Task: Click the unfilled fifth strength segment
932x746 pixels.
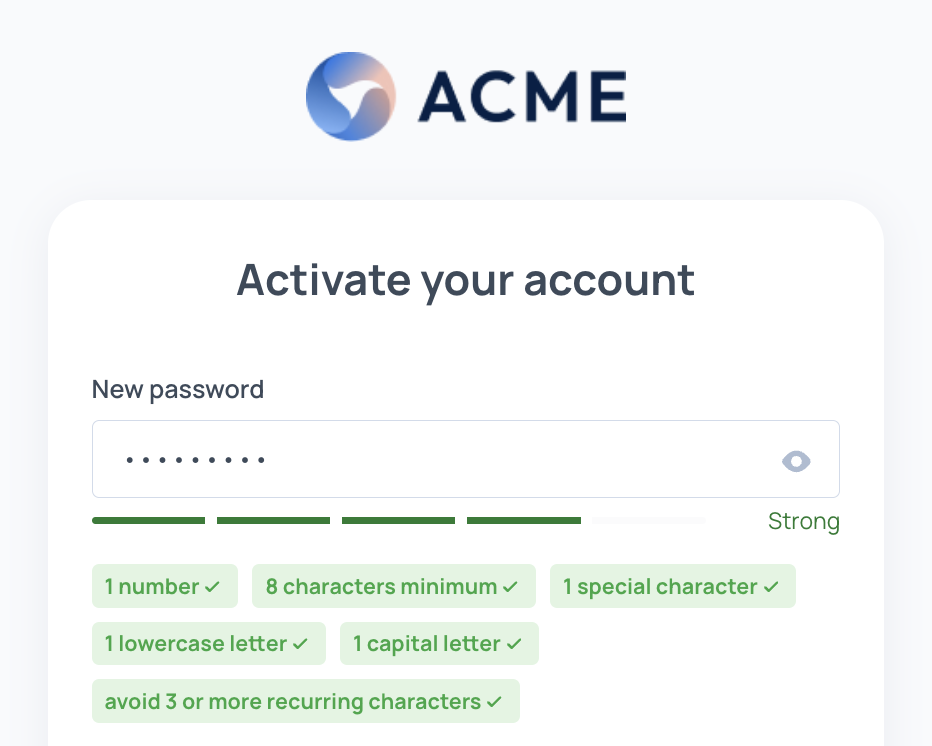Action: [x=648, y=520]
